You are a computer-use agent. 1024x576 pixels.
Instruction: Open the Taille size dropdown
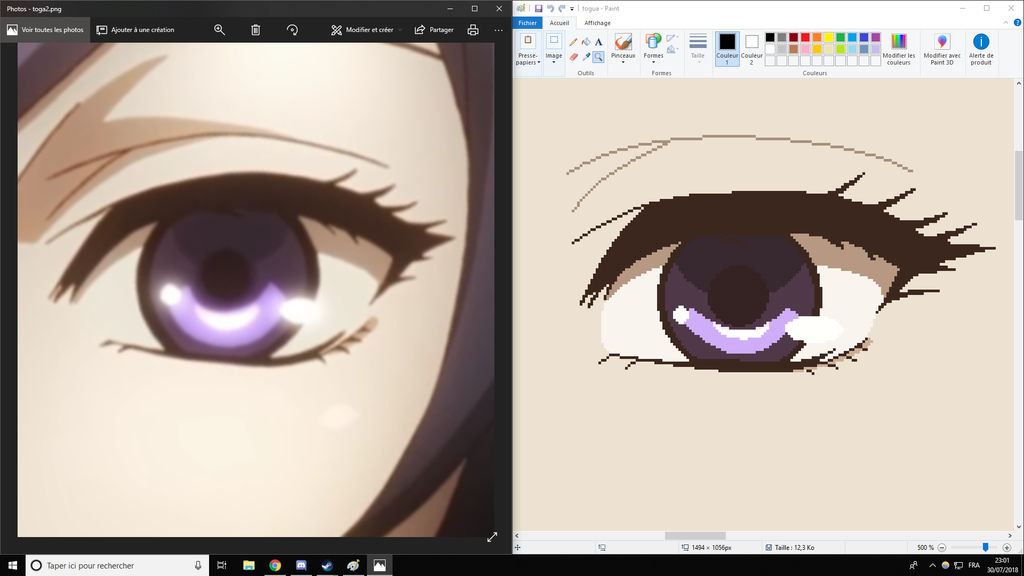(x=697, y=48)
